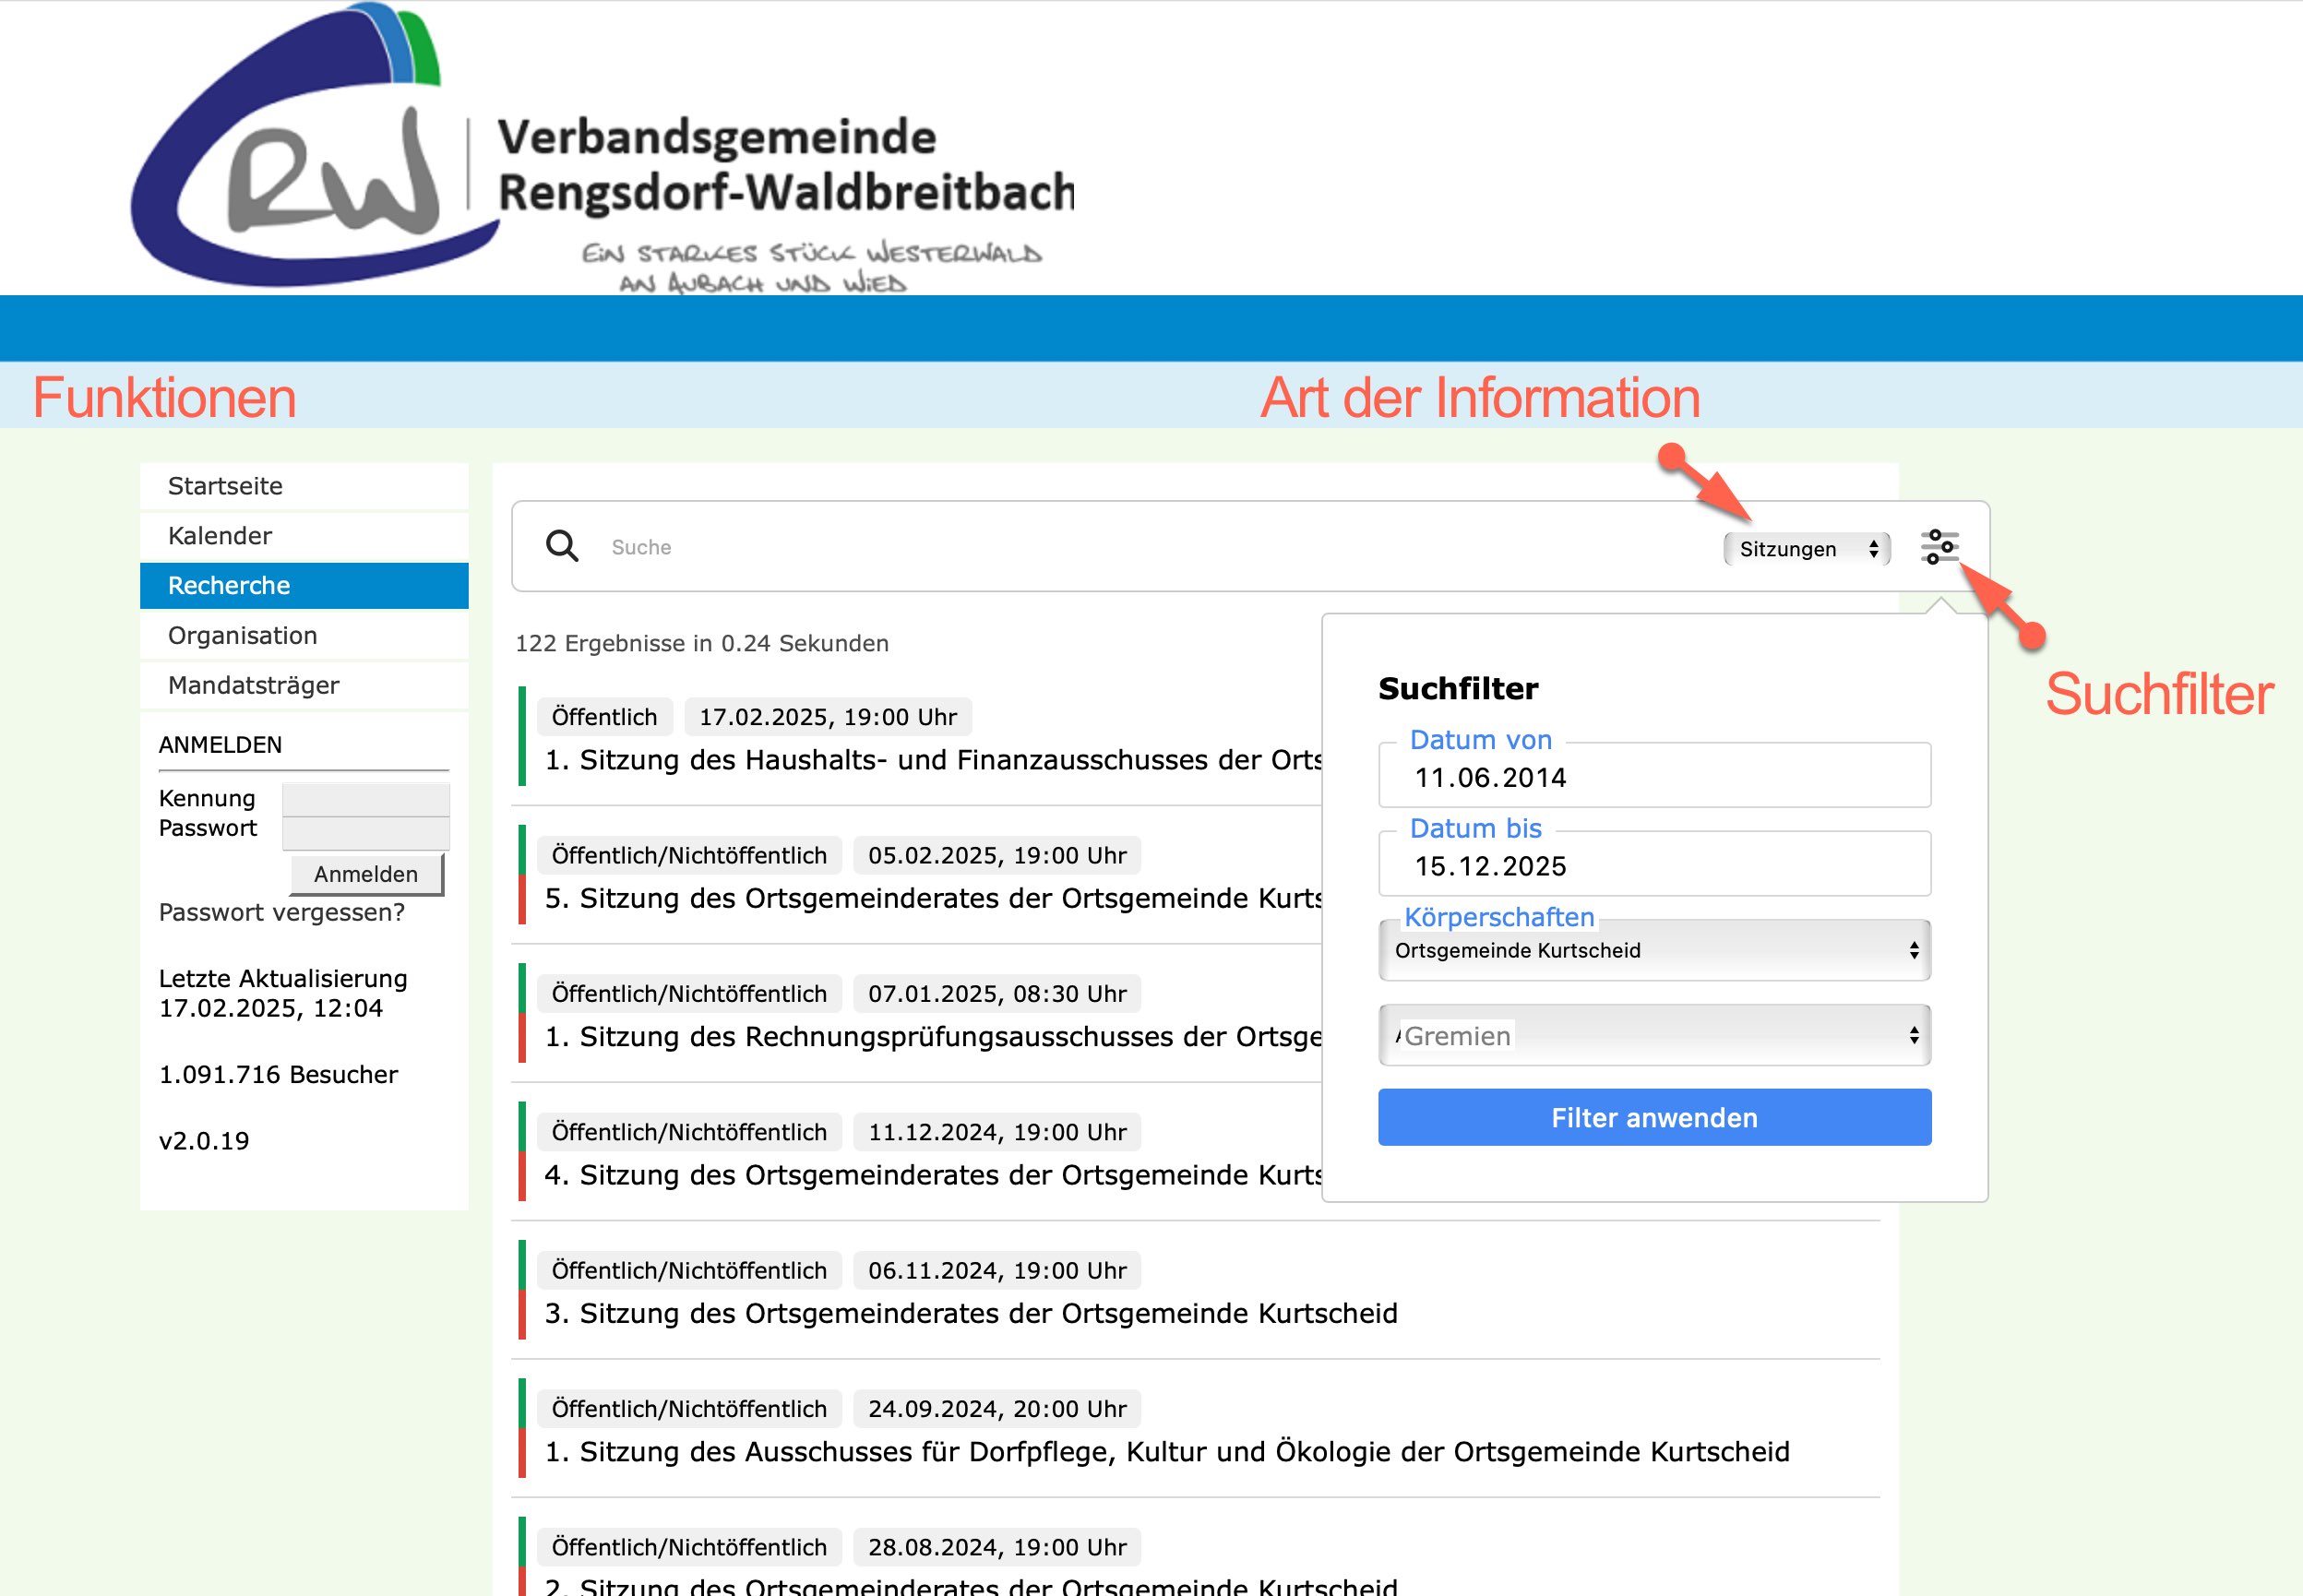Screen dimensions: 2303x1596
Task: Click the Passwort vergessen? link
Action: pyautogui.click(x=281, y=912)
